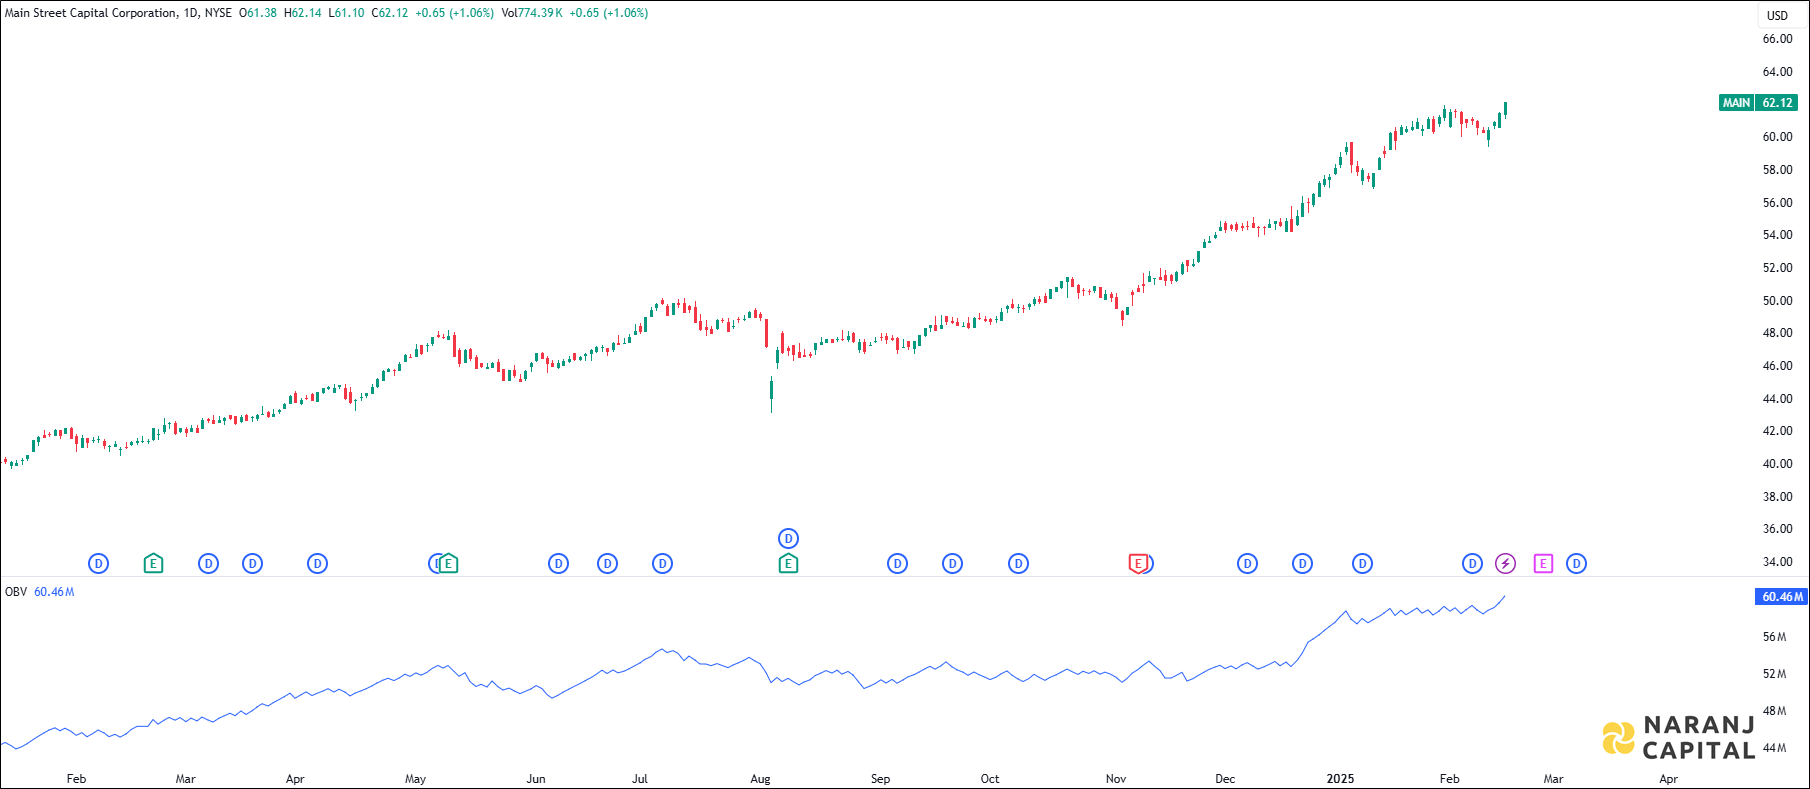Screen dimensions: 1810x789
Task: Click the dividend marker in early October
Action: [1018, 564]
